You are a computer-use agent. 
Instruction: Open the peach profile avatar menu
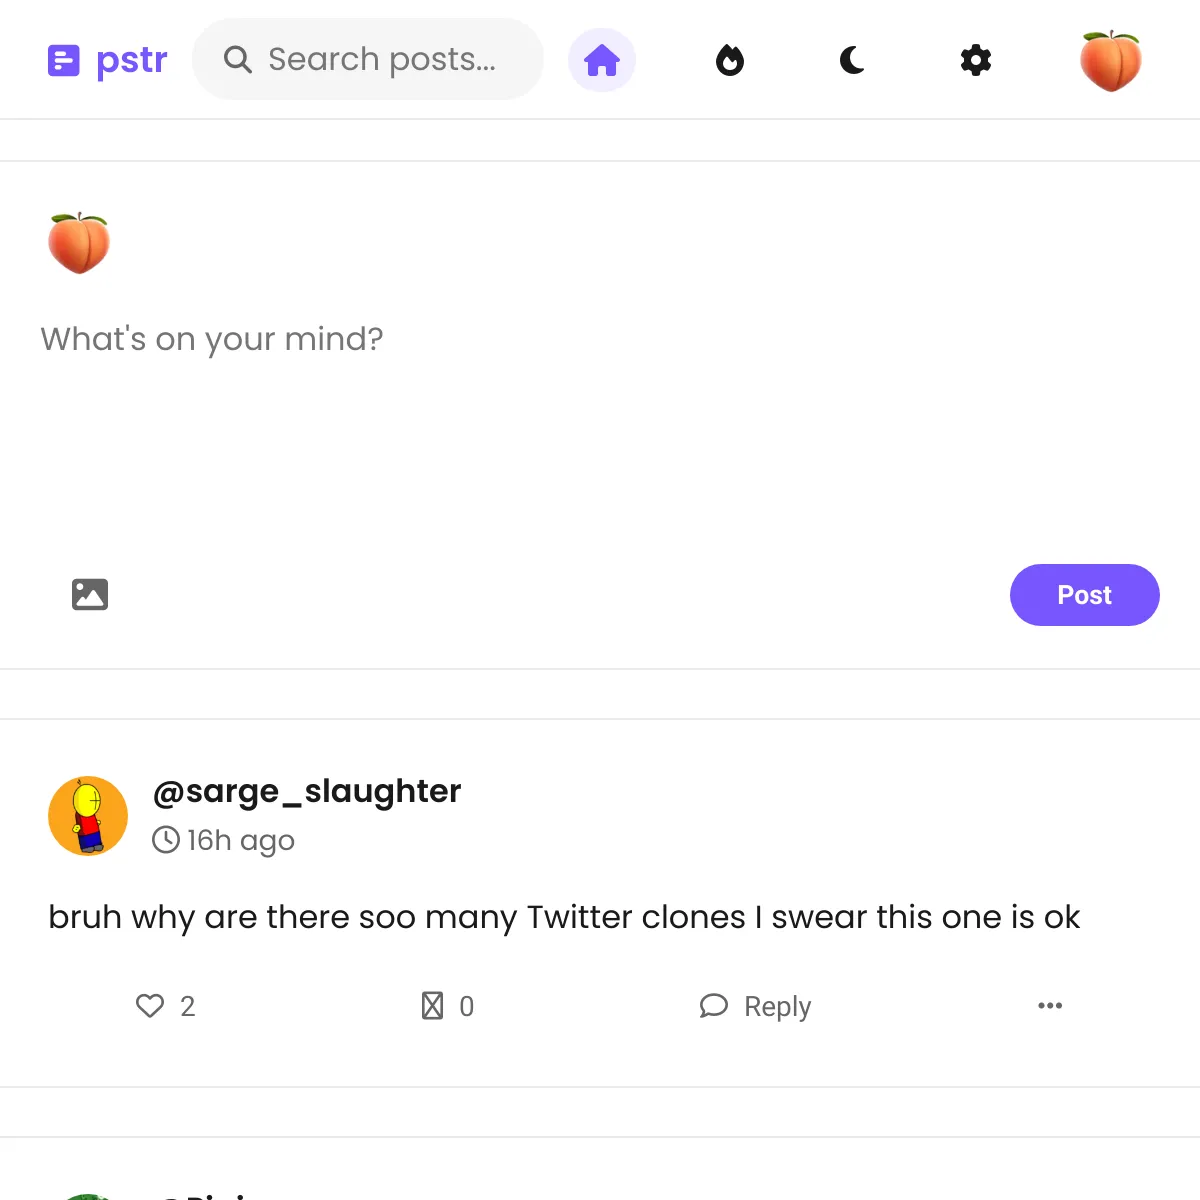[x=1110, y=61]
